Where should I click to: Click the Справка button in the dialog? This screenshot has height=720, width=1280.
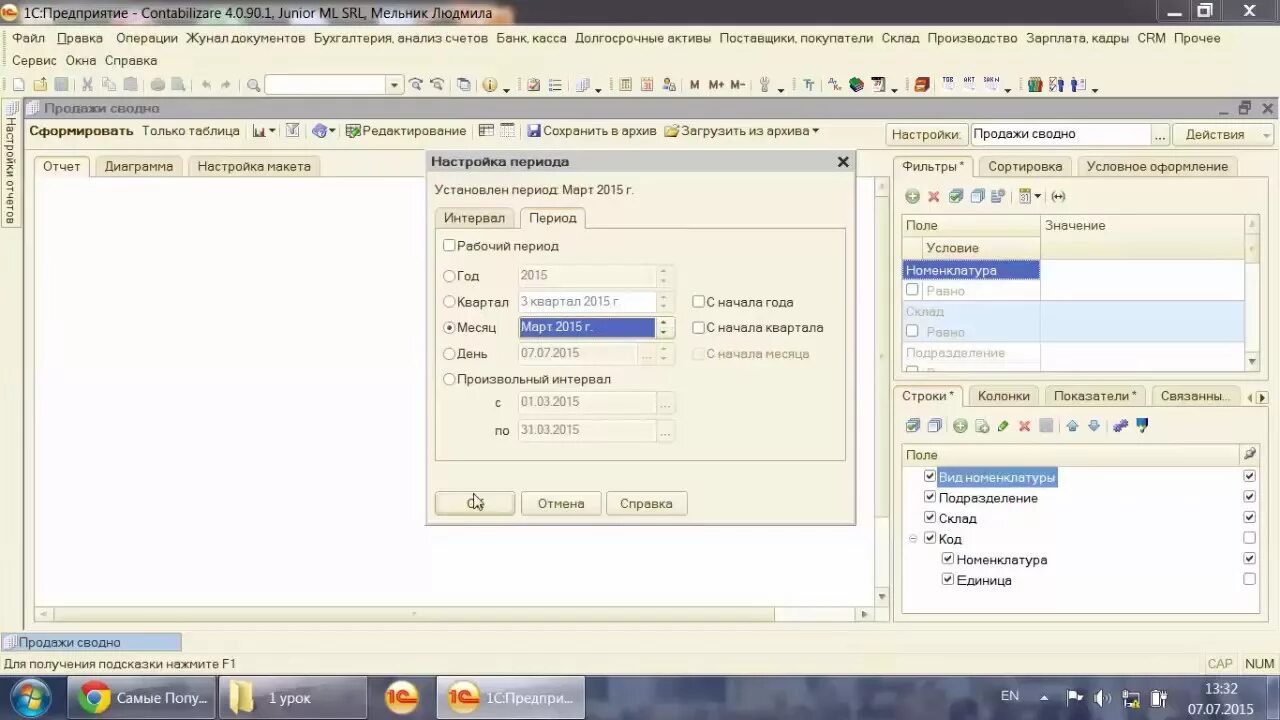(x=646, y=503)
